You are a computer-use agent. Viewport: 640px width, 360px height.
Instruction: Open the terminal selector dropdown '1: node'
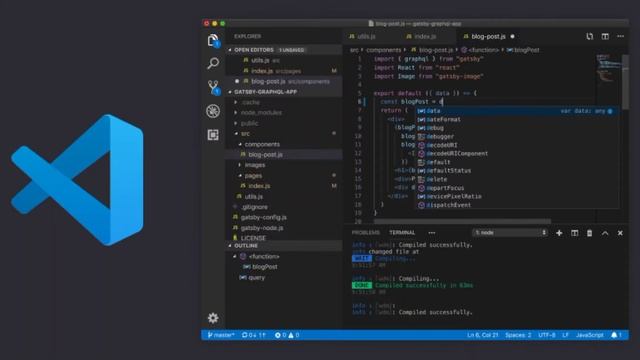pos(510,233)
